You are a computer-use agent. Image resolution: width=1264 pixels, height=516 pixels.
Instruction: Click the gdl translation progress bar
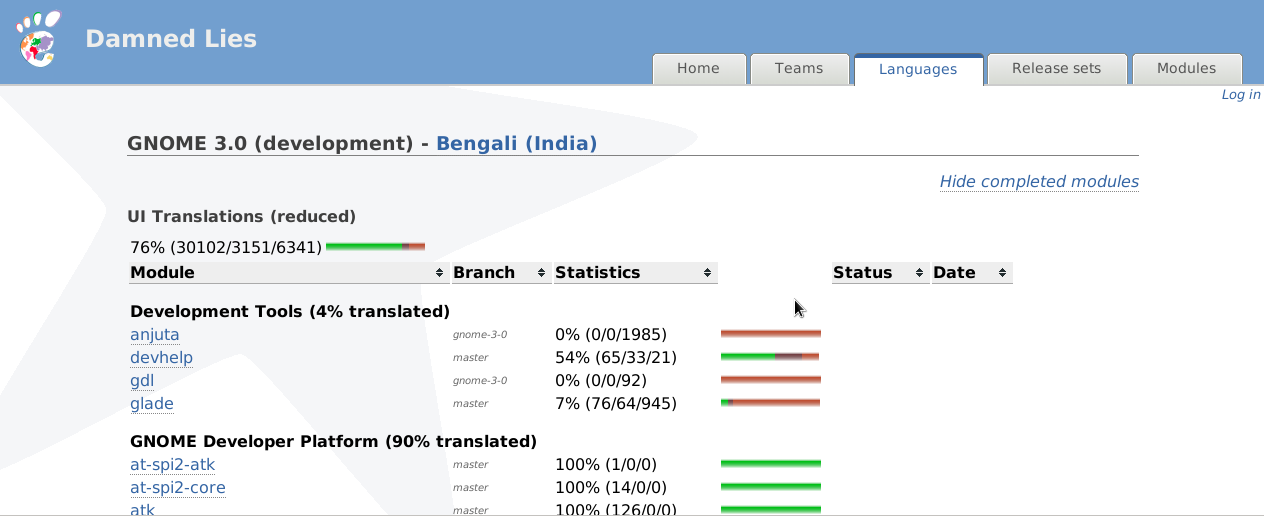tap(771, 380)
